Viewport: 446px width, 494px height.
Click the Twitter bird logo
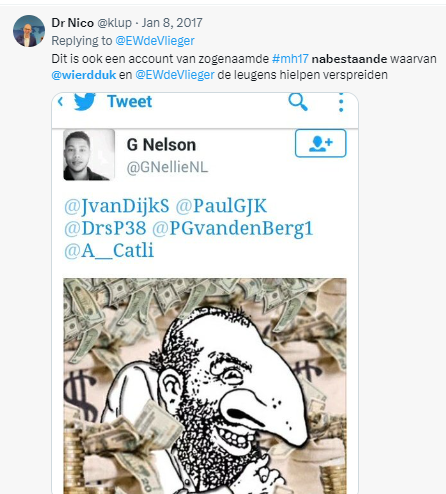tap(85, 101)
